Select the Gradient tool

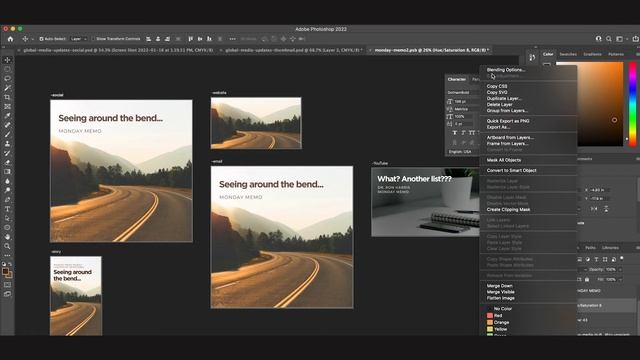(x=7, y=172)
